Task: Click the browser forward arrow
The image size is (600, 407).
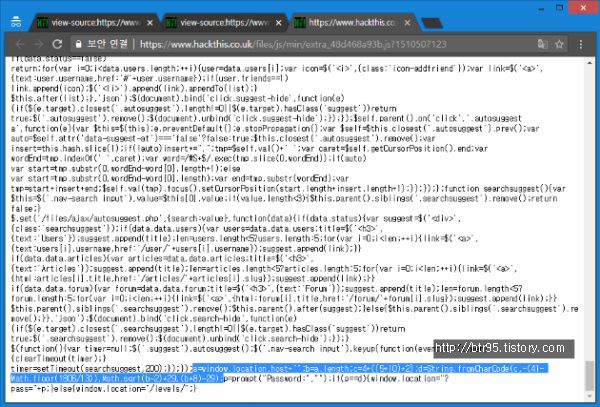Action: point(38,44)
